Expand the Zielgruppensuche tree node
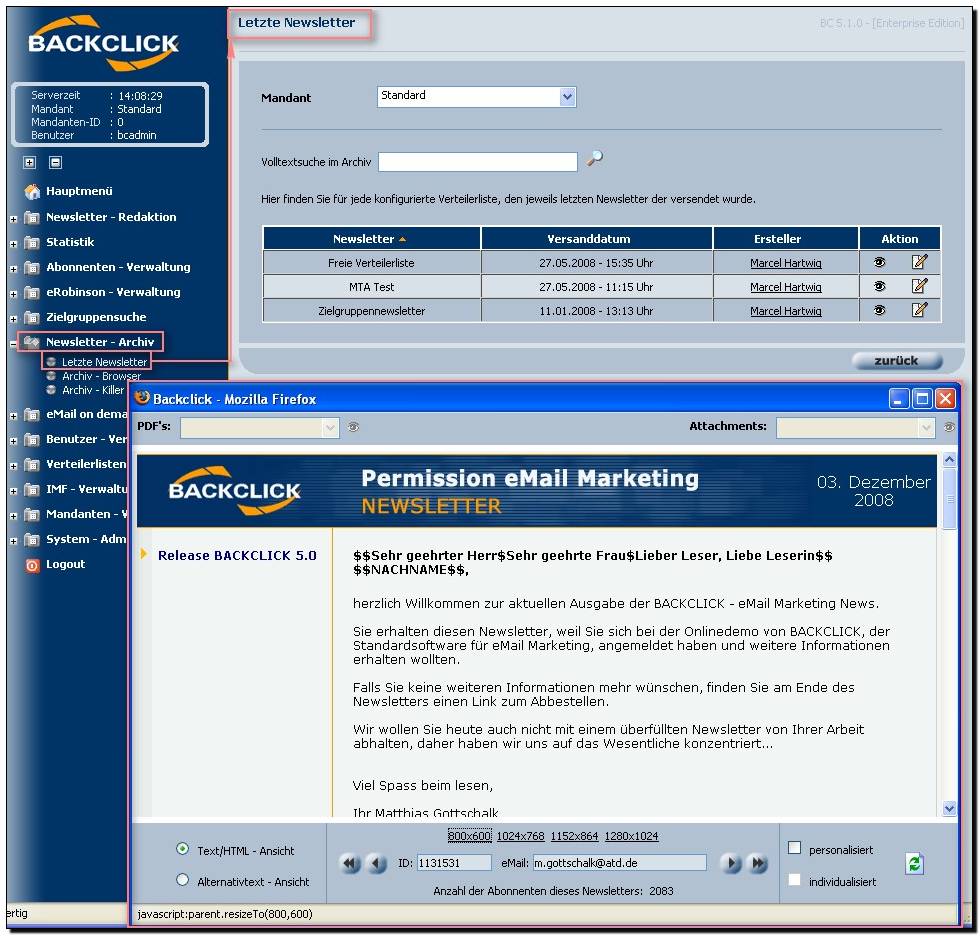The height and width of the screenshot is (936, 980). pos(13,319)
